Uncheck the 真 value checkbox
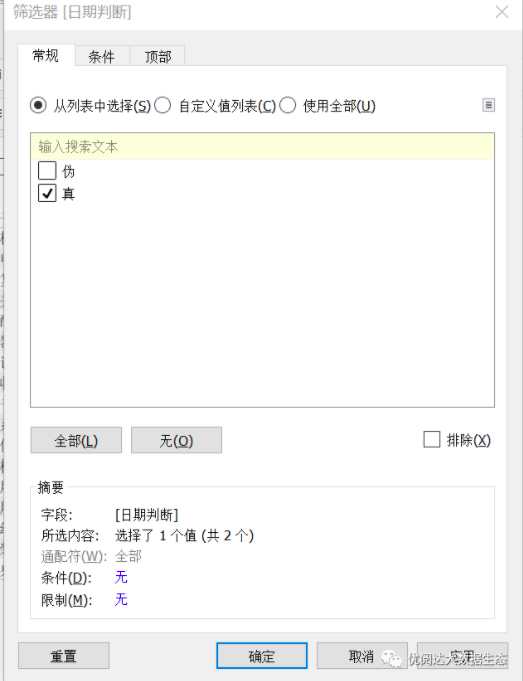The height and width of the screenshot is (681, 523). pyautogui.click(x=47, y=193)
